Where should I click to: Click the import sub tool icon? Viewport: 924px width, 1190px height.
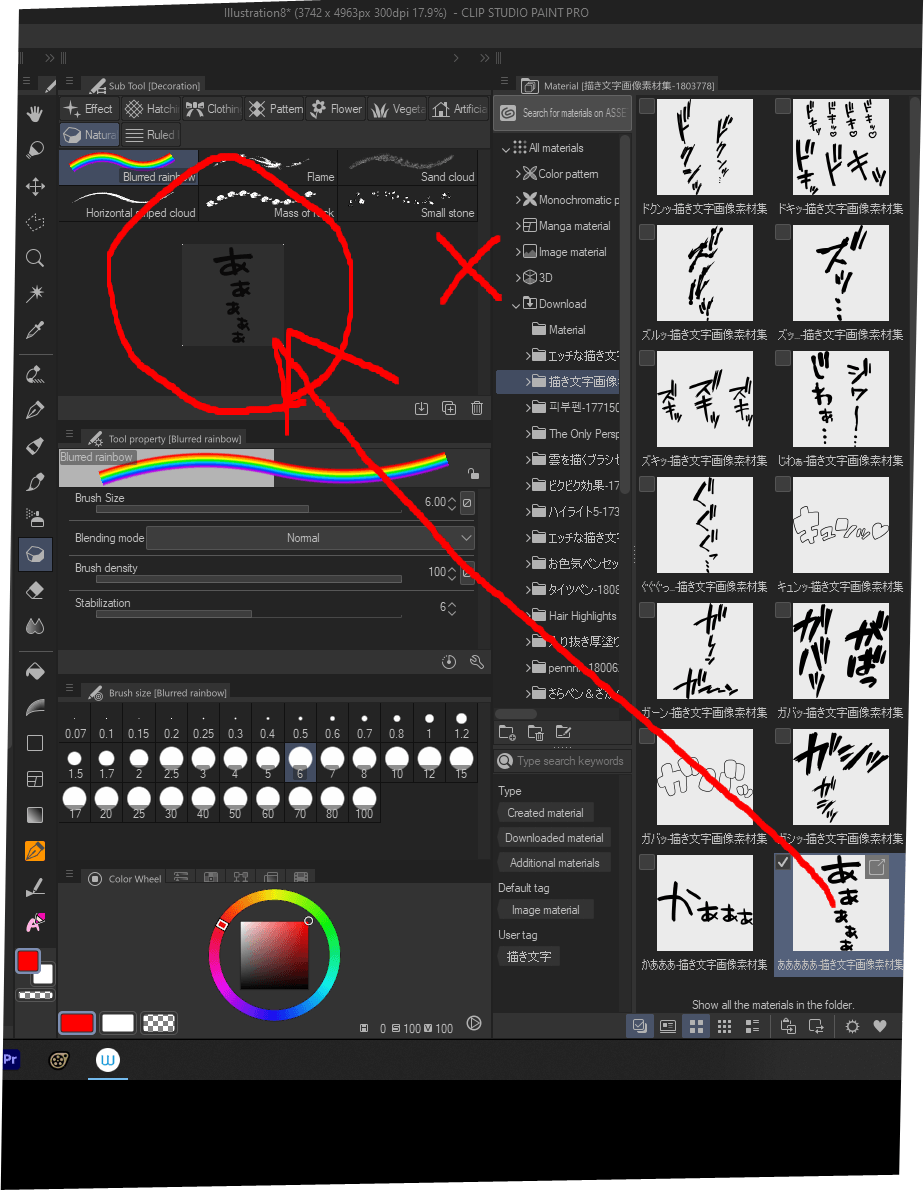coord(422,408)
